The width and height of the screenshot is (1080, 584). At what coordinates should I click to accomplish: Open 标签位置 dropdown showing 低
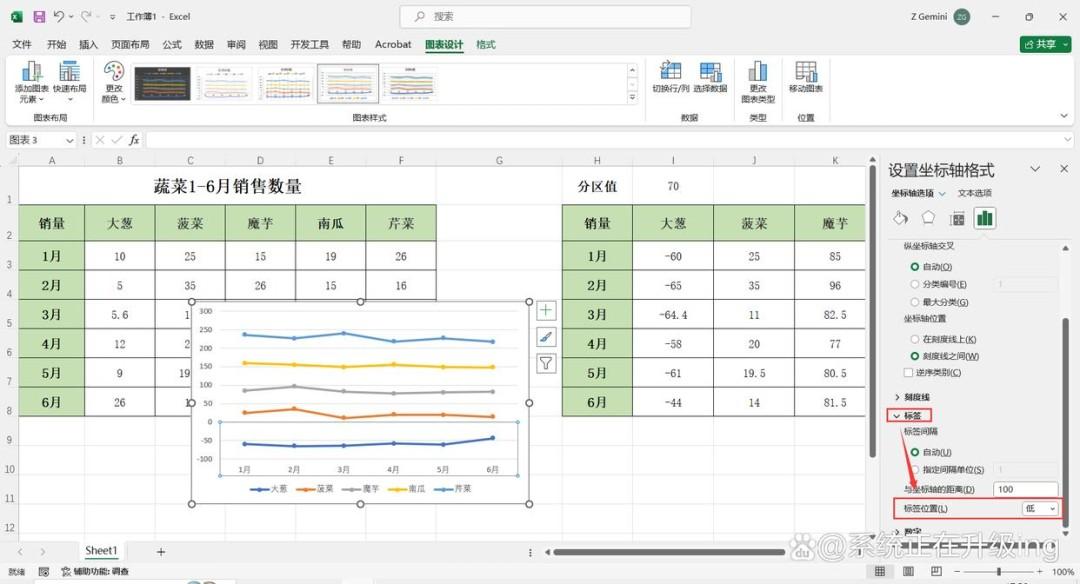[x=1039, y=508]
